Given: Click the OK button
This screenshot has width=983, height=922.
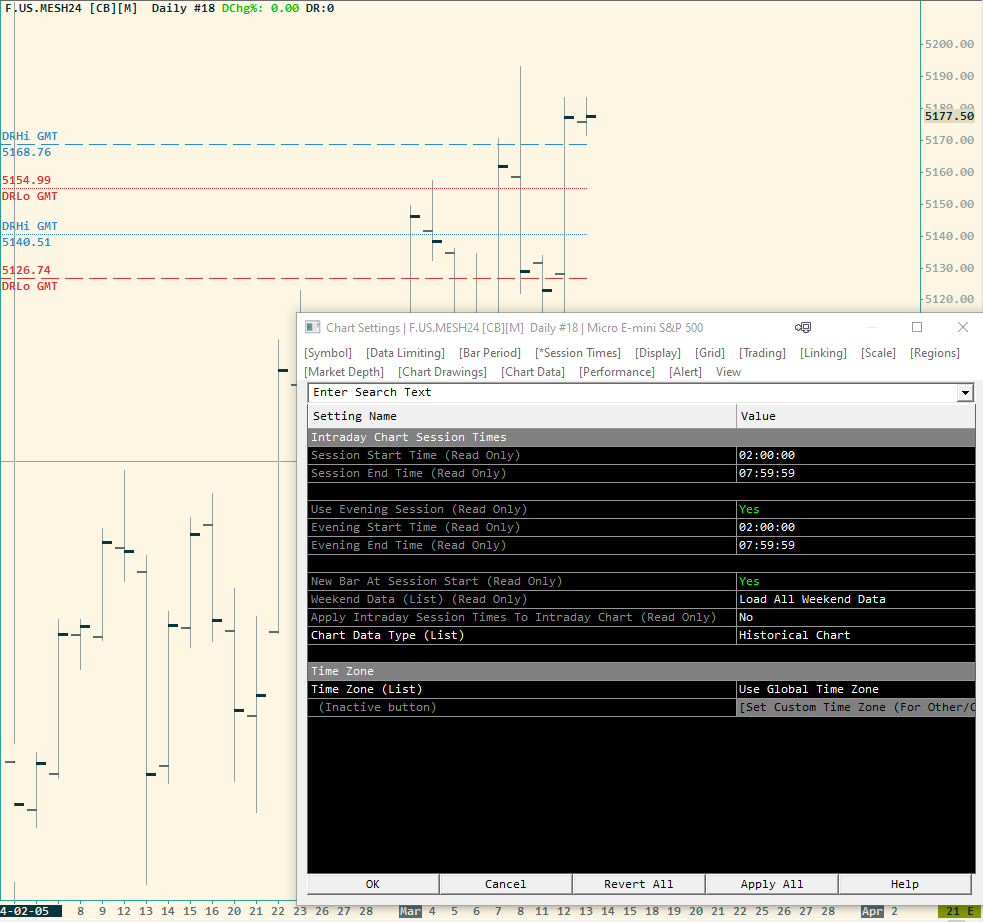Looking at the screenshot, I should tap(372, 884).
